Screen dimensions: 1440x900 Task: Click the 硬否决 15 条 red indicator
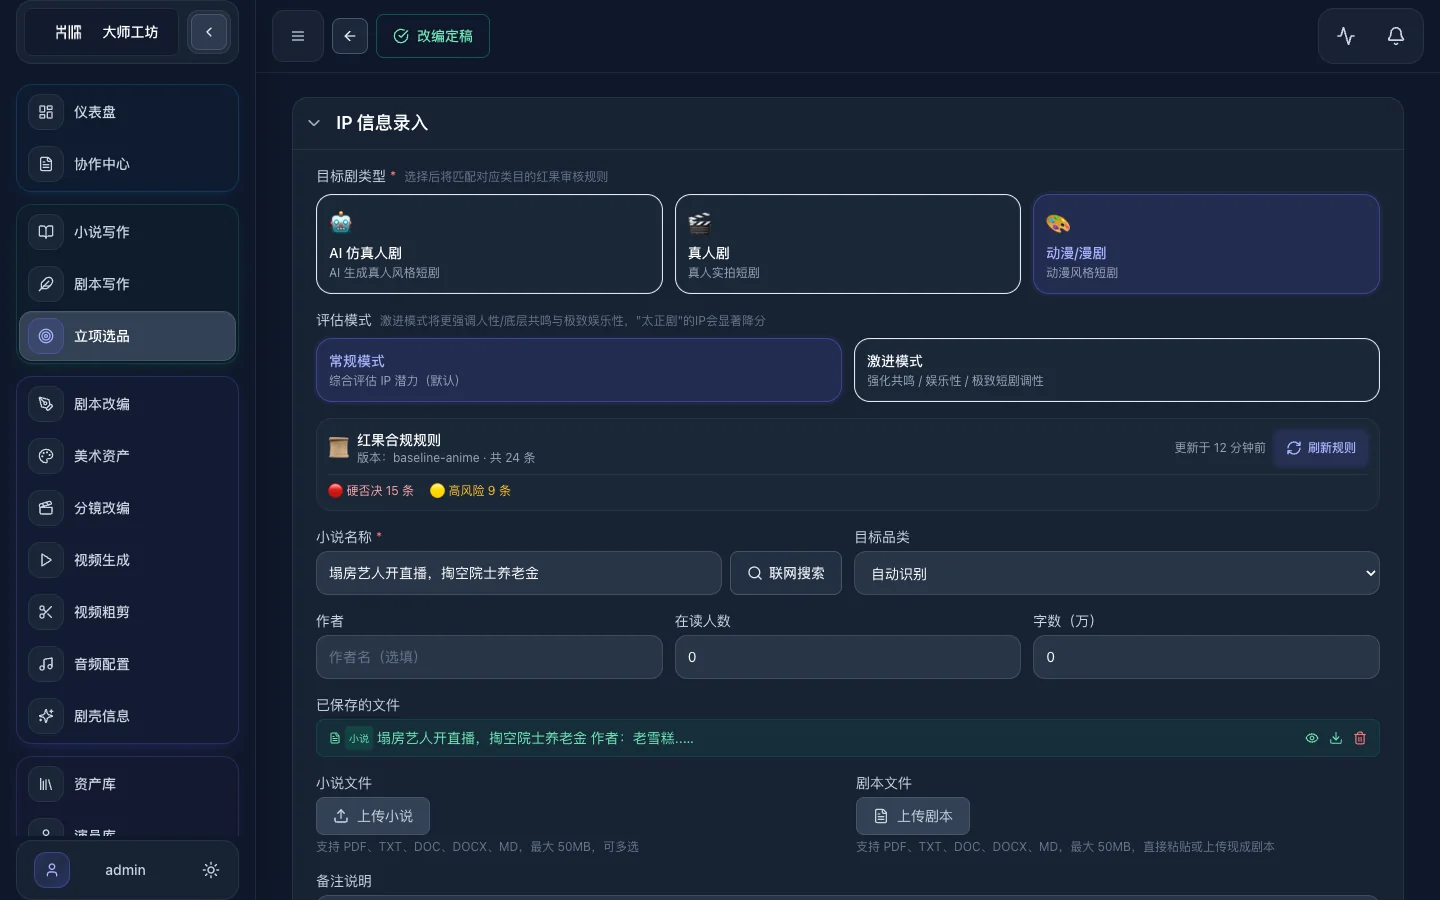pyautogui.click(x=371, y=491)
